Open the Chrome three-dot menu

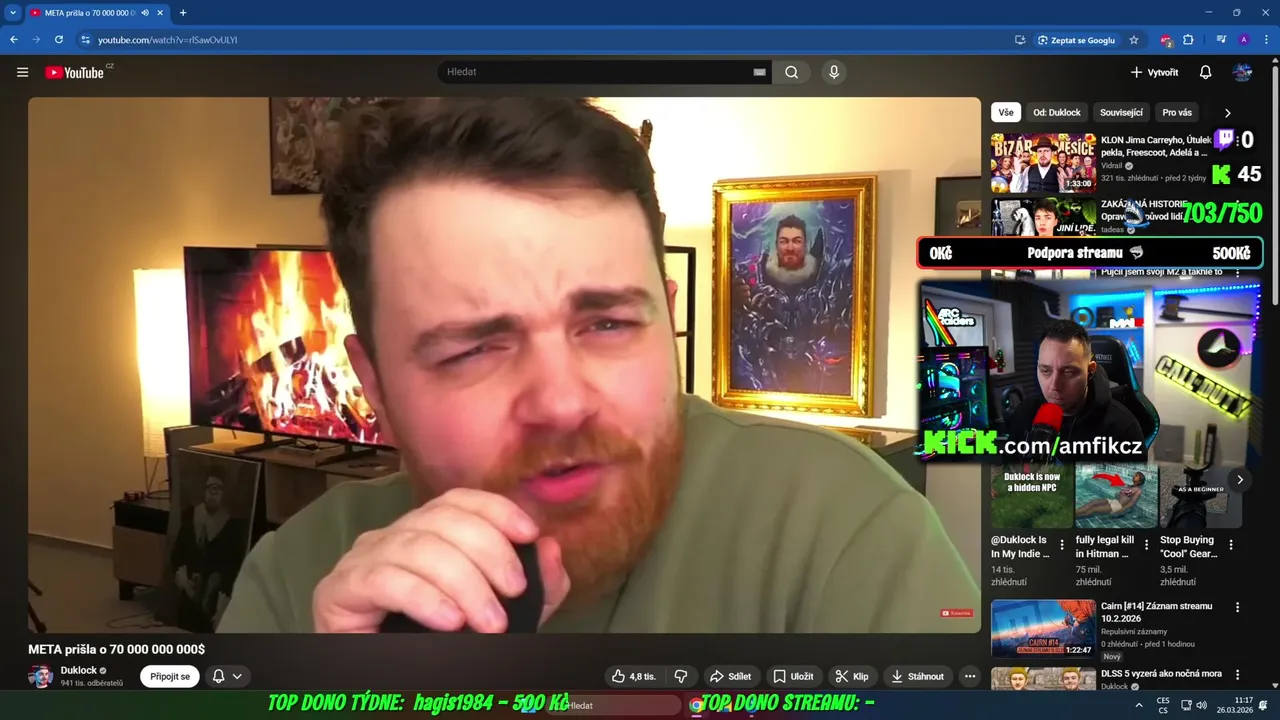tap(1265, 40)
